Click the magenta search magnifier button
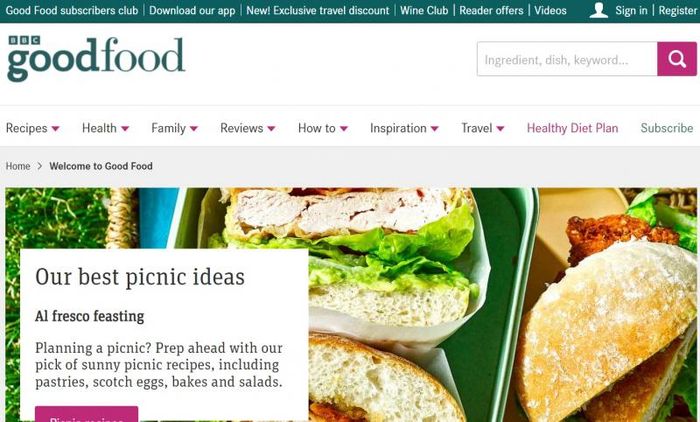Image resolution: width=700 pixels, height=422 pixels. 676,59
